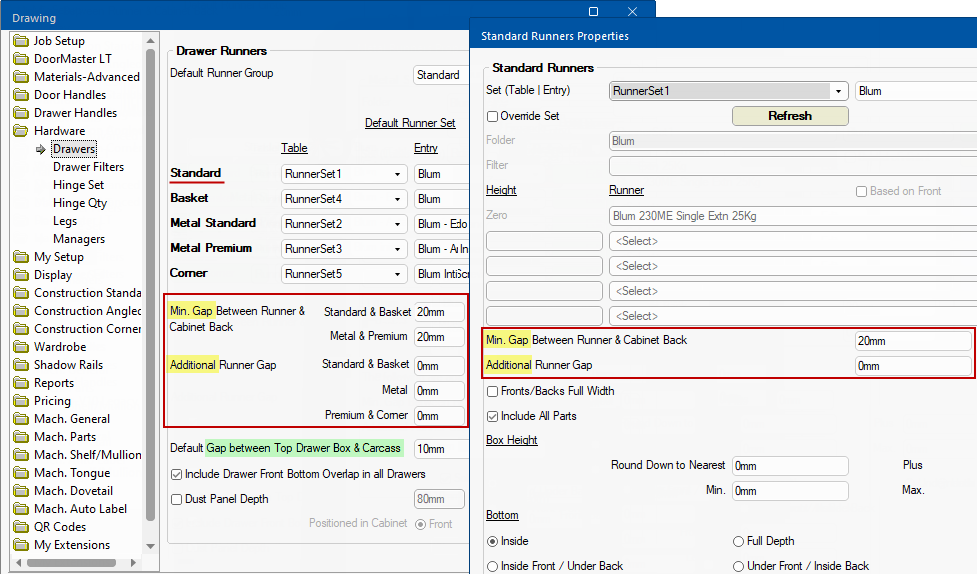Enable the Override Set checkbox
Viewport: 977px width, 574px height.
click(x=492, y=116)
